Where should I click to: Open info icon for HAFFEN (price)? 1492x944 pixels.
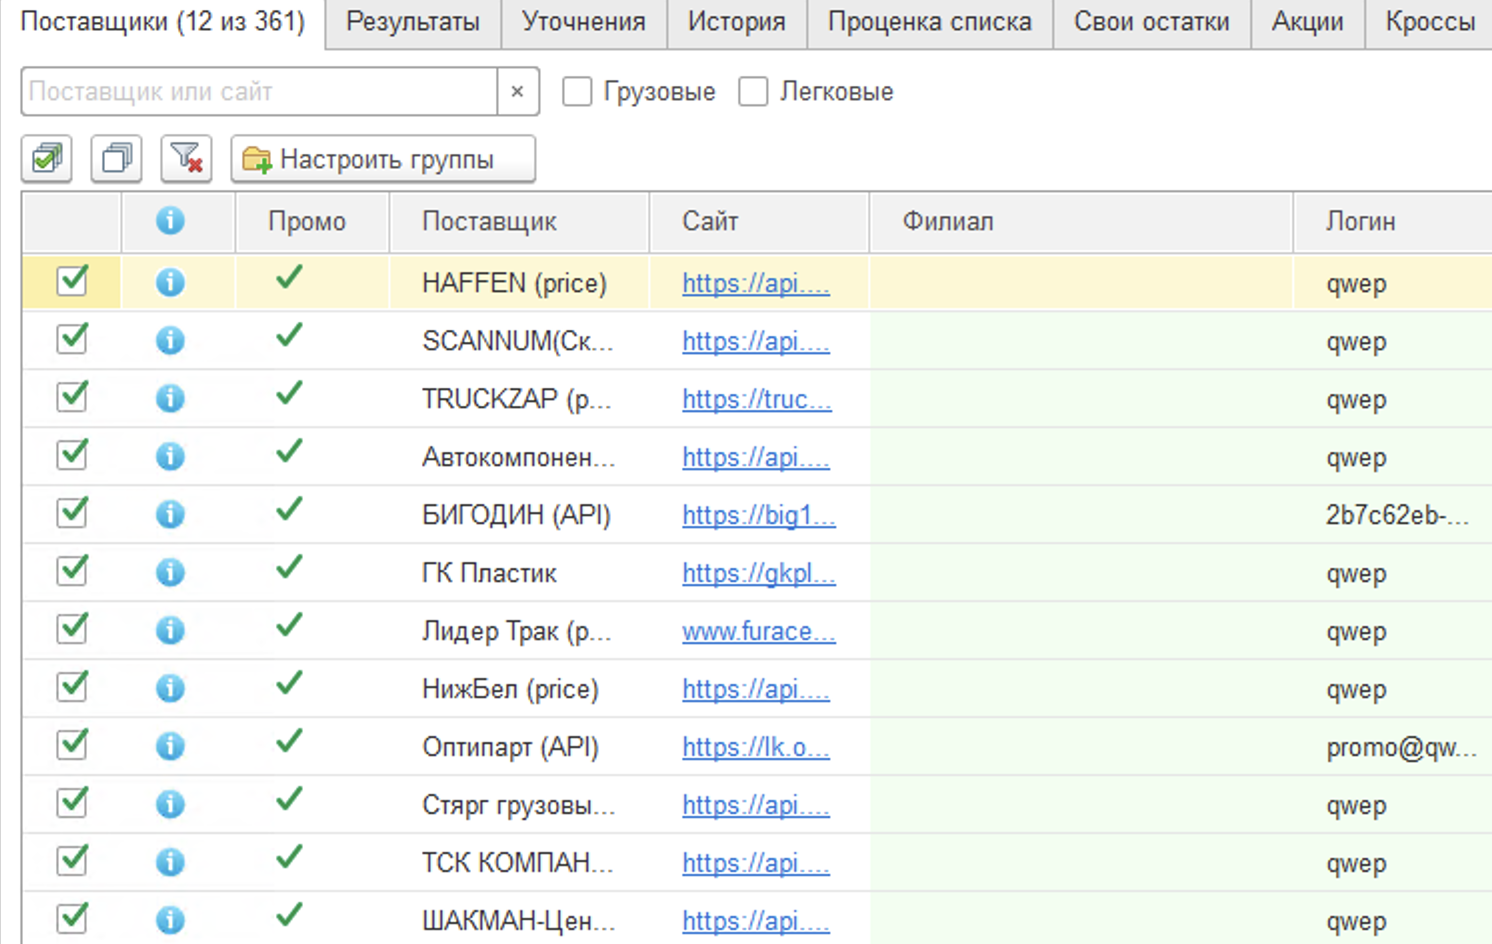pyautogui.click(x=170, y=283)
